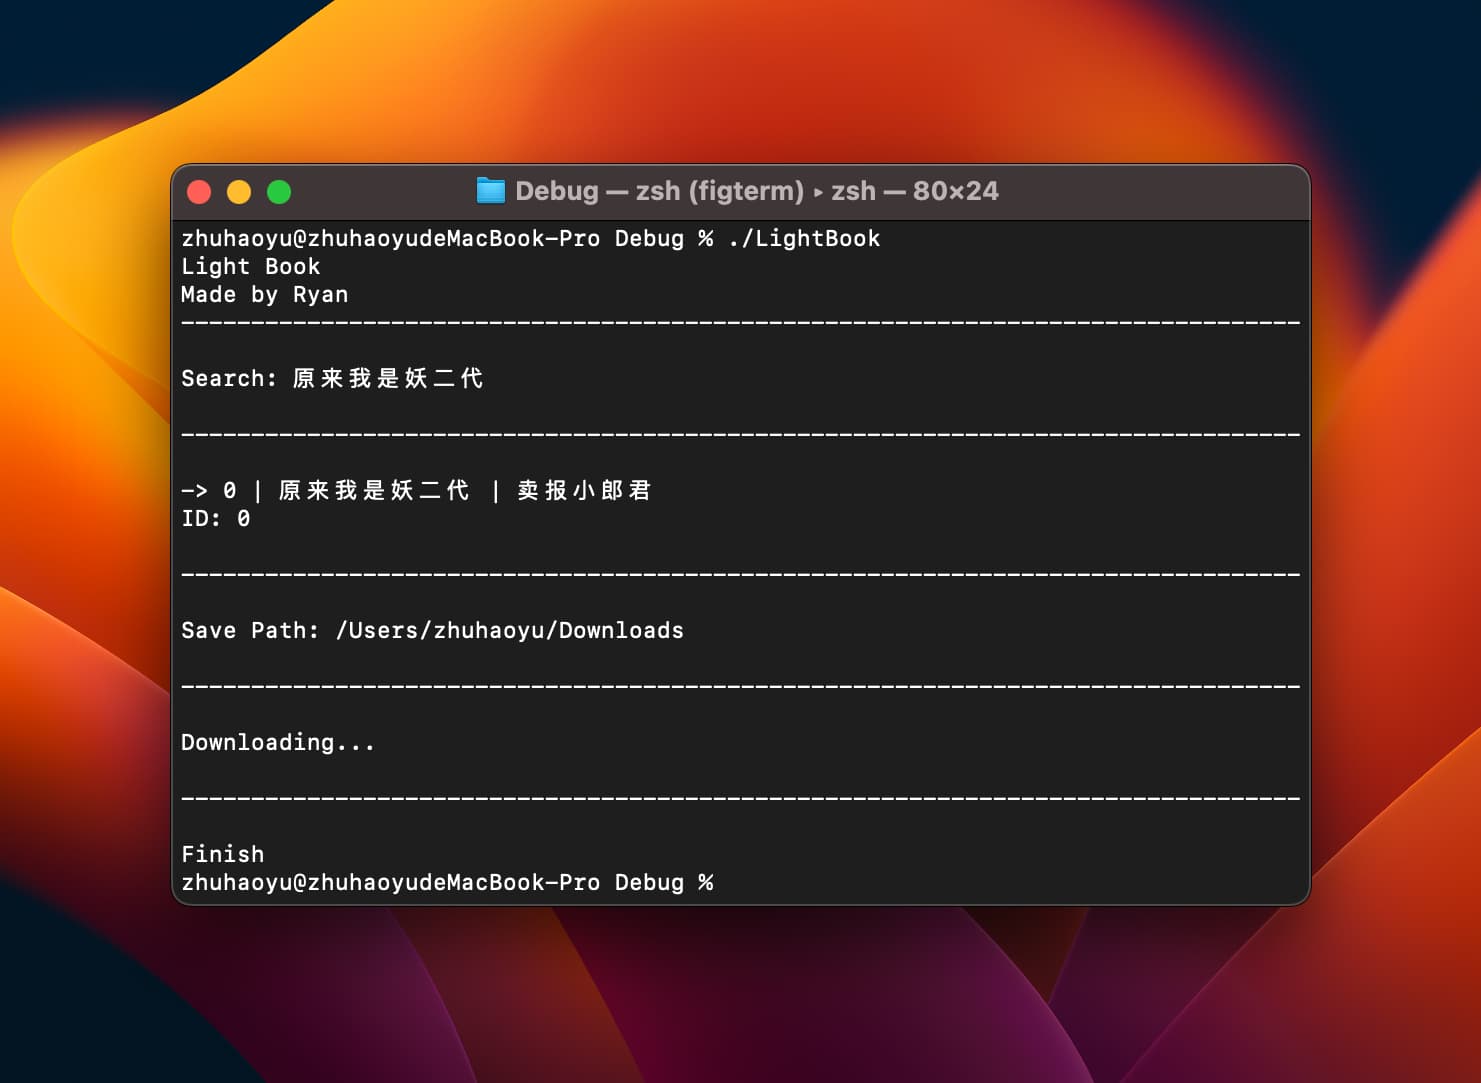
Task: Click the 'Search:' label
Action: pos(228,379)
